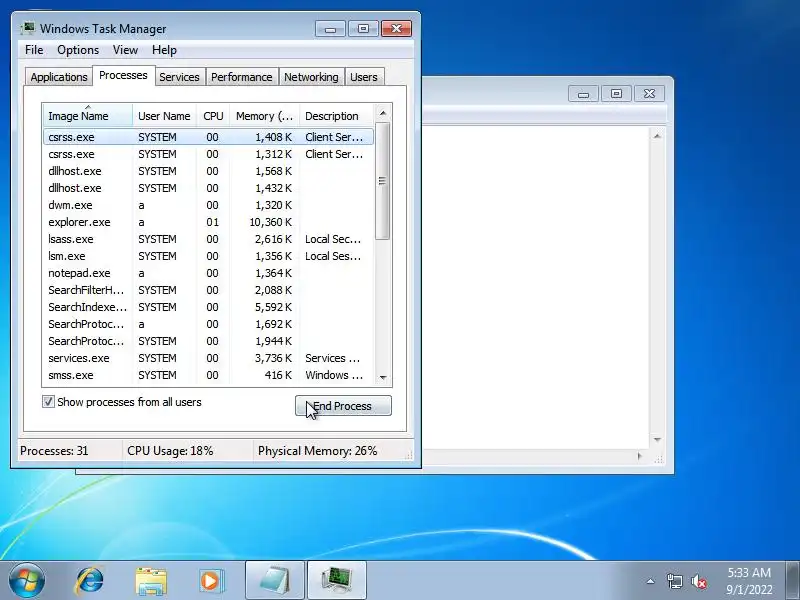Viewport: 800px width, 600px height.
Task: Click process list scroll up arrow
Action: (383, 113)
